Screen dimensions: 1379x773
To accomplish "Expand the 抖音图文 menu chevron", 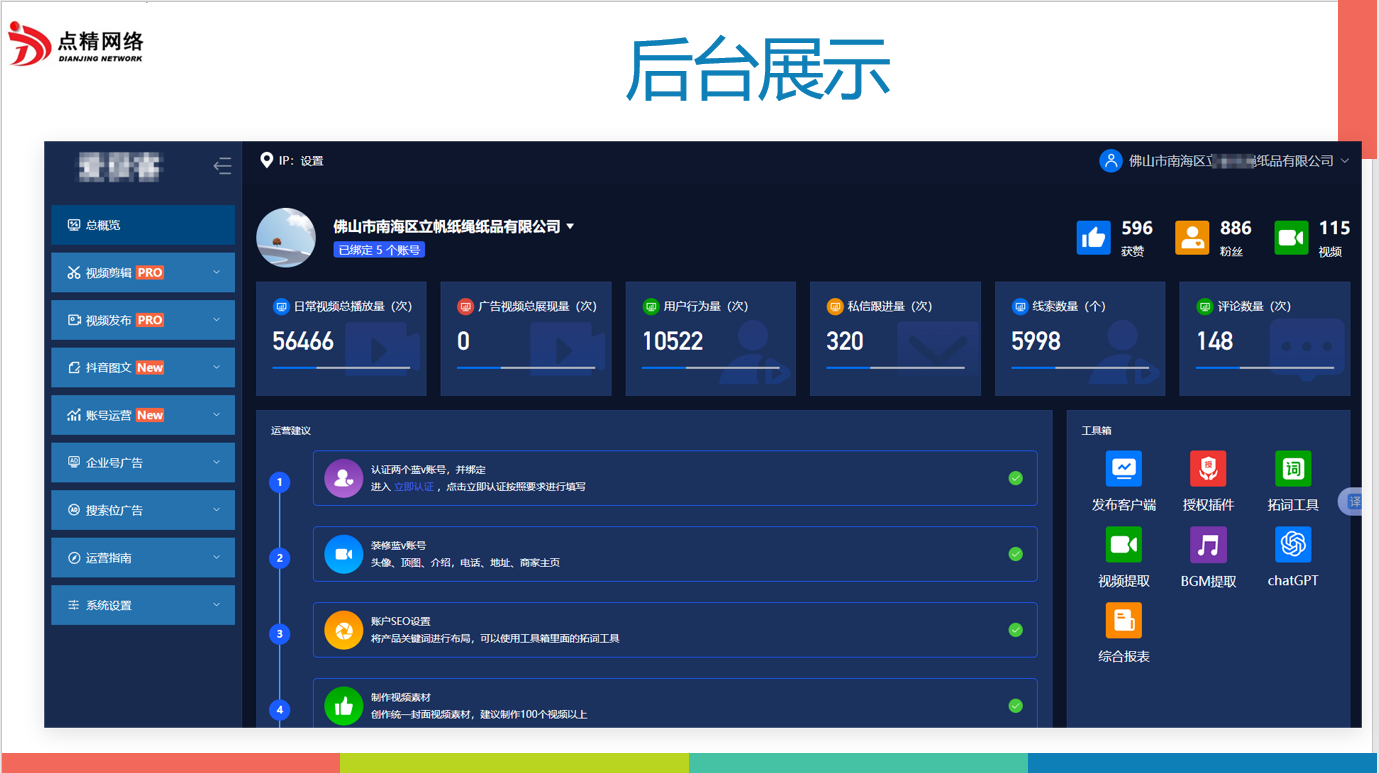I will tap(216, 367).
